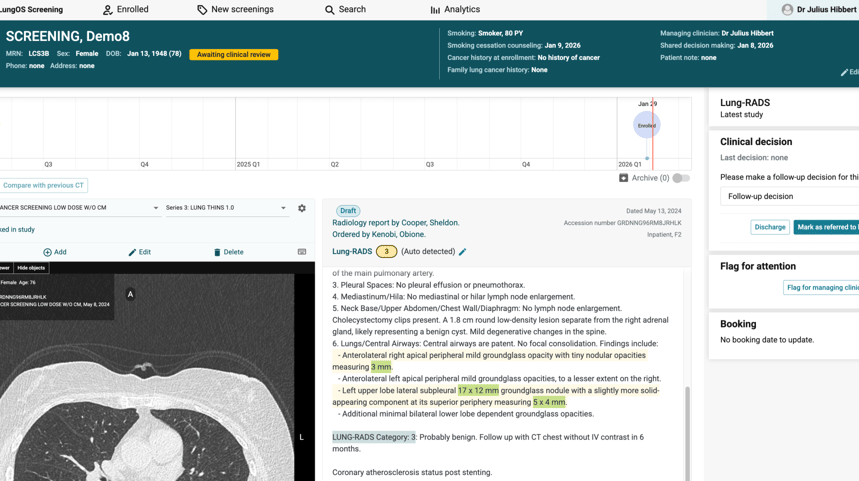Click Flag for managing clinician button
Viewport: 859px width, 481px height.
[821, 287]
